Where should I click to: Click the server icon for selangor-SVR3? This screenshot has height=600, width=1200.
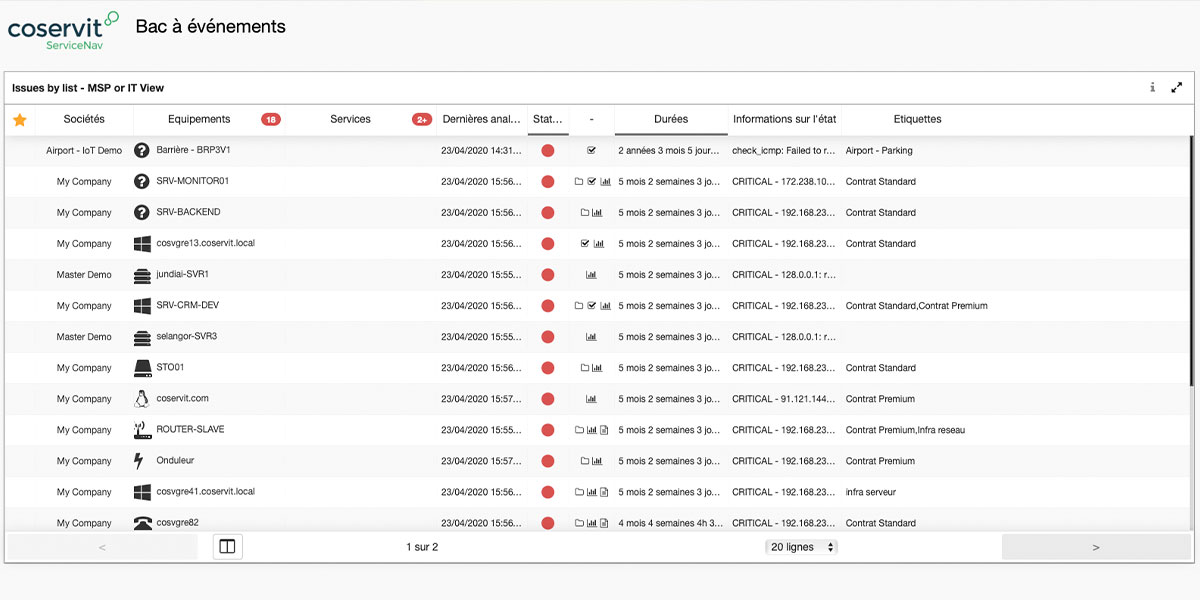click(142, 336)
